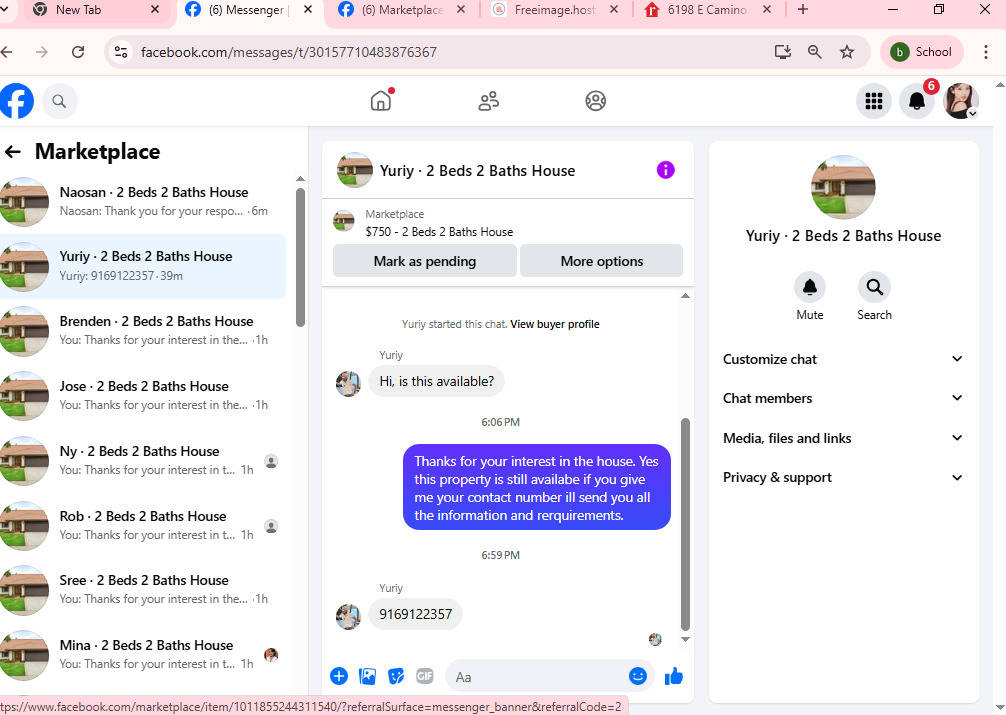This screenshot has height=715, width=1006.
Task: Expand Privacy & support section
Action: [x=843, y=478]
